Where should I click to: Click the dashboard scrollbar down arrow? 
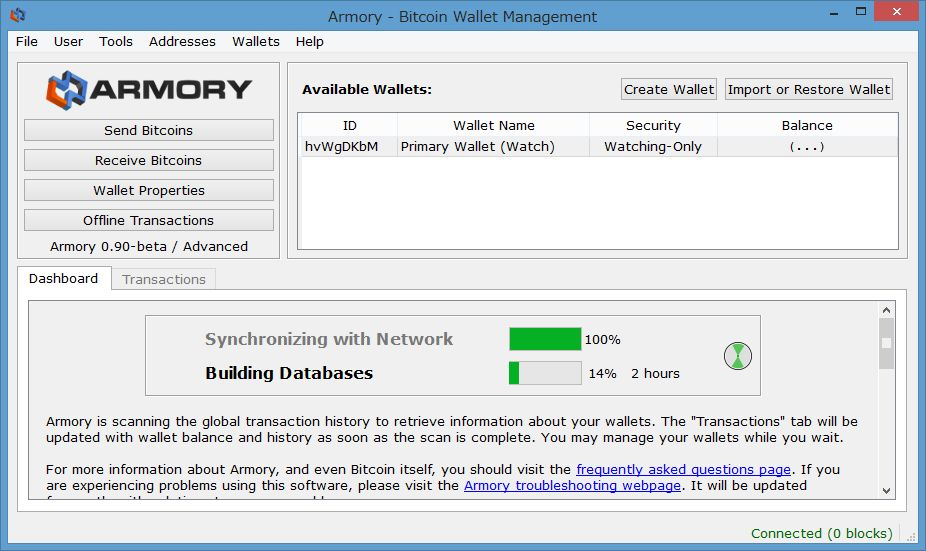click(886, 491)
